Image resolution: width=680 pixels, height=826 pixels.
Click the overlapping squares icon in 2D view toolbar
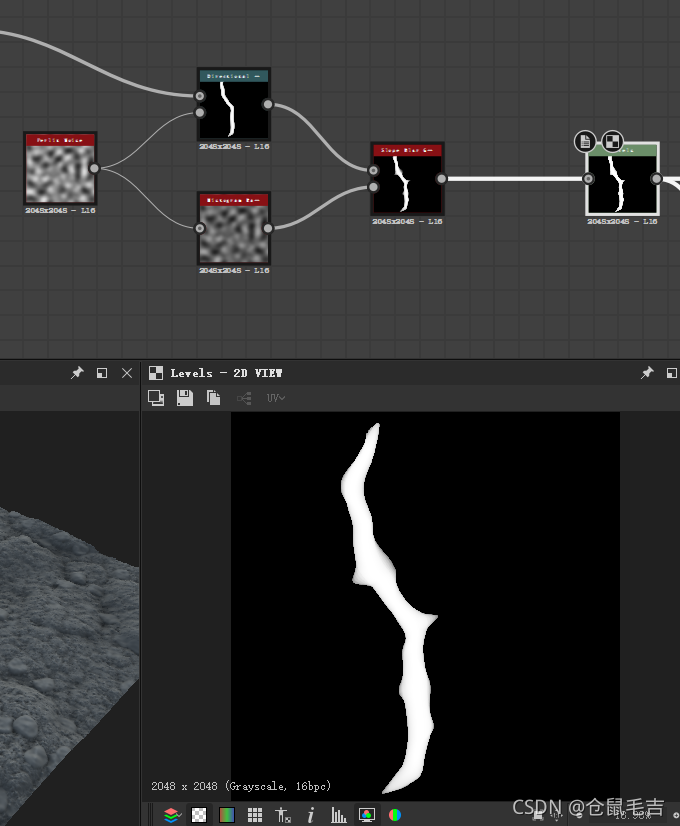(x=156, y=398)
